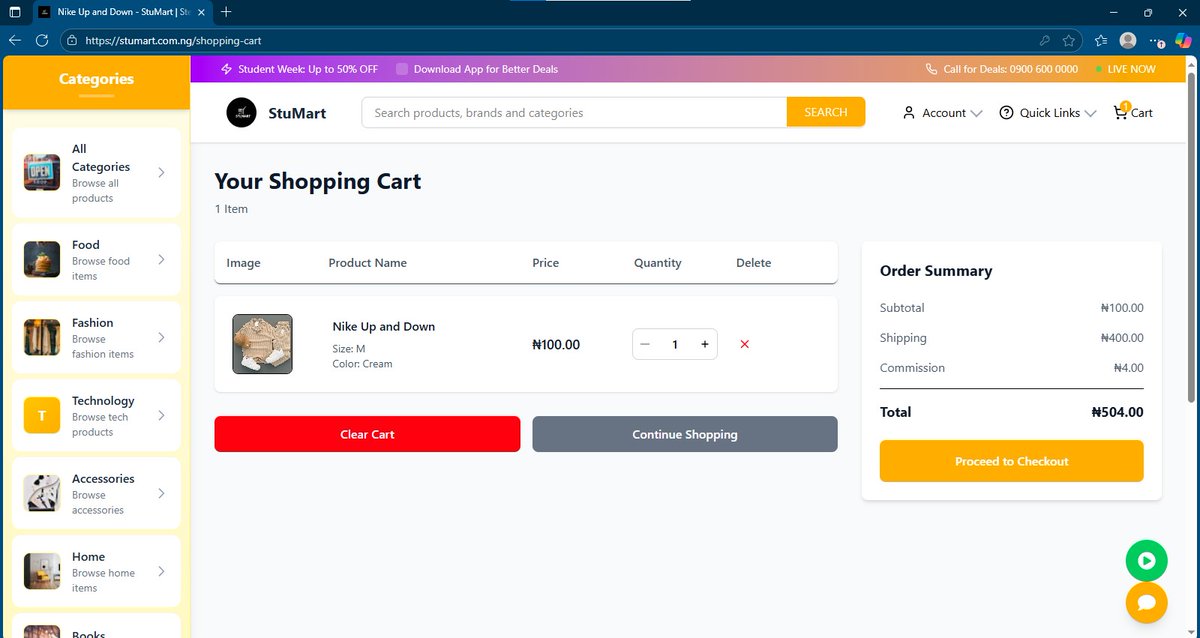Click the Continue Shopping button
The height and width of the screenshot is (638, 1200).
685,434
